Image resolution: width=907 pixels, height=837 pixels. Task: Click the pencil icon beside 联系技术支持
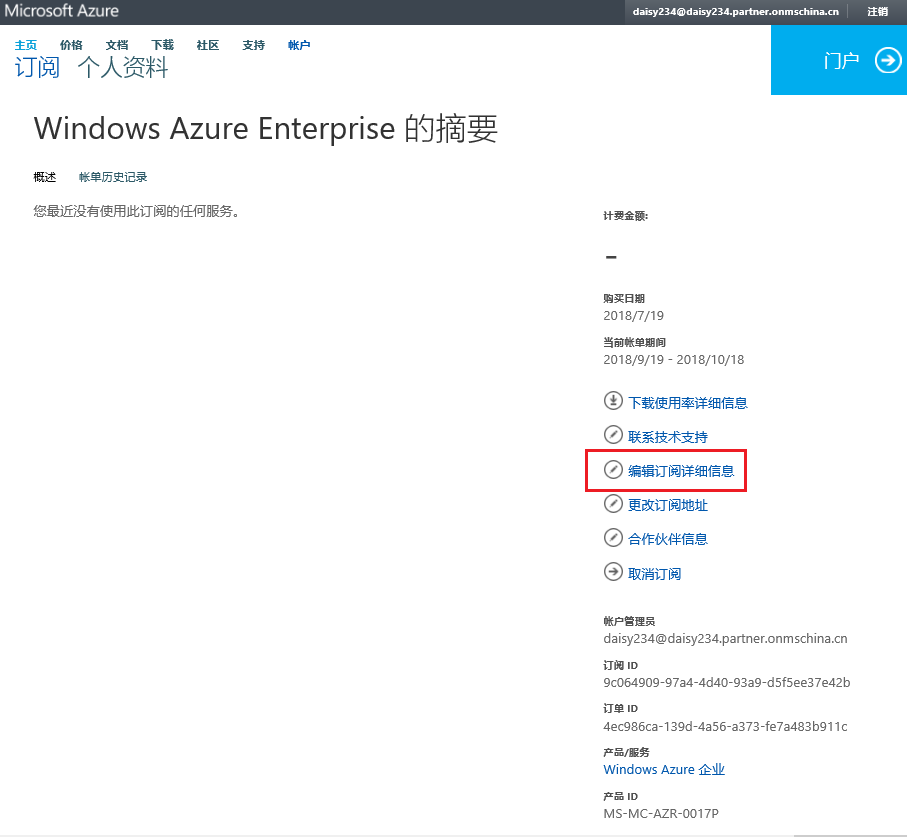click(613, 436)
